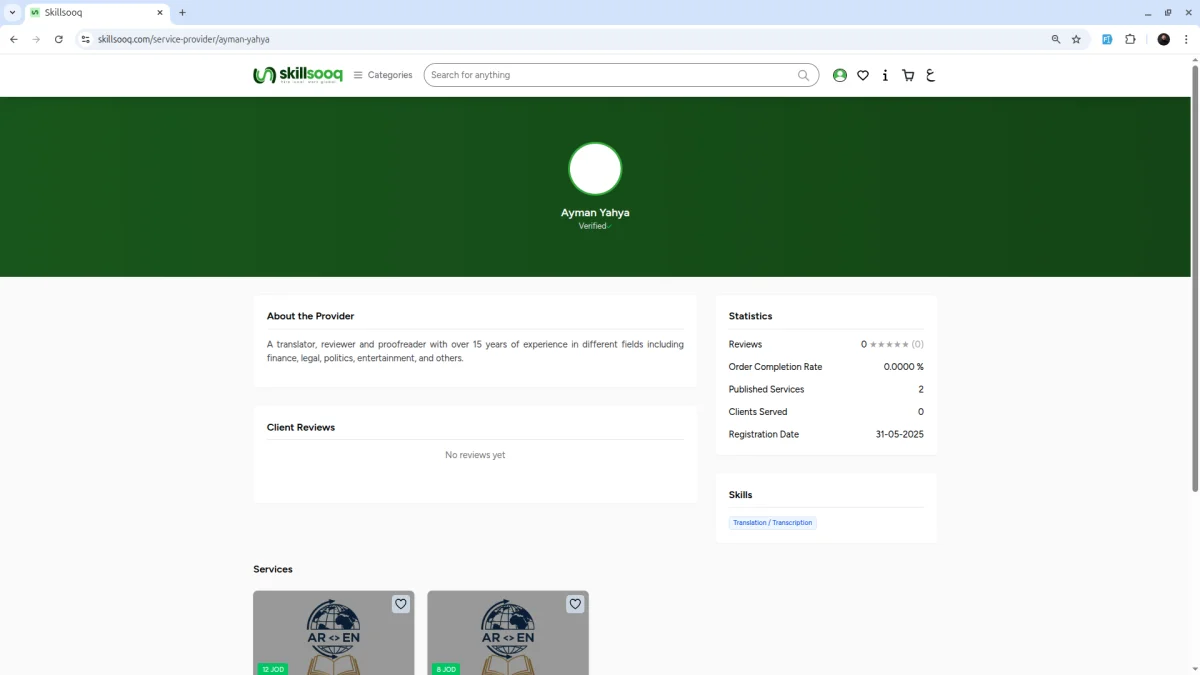Click the 'Ayman Yahya' name text
This screenshot has height=675, width=1200.
(x=595, y=212)
